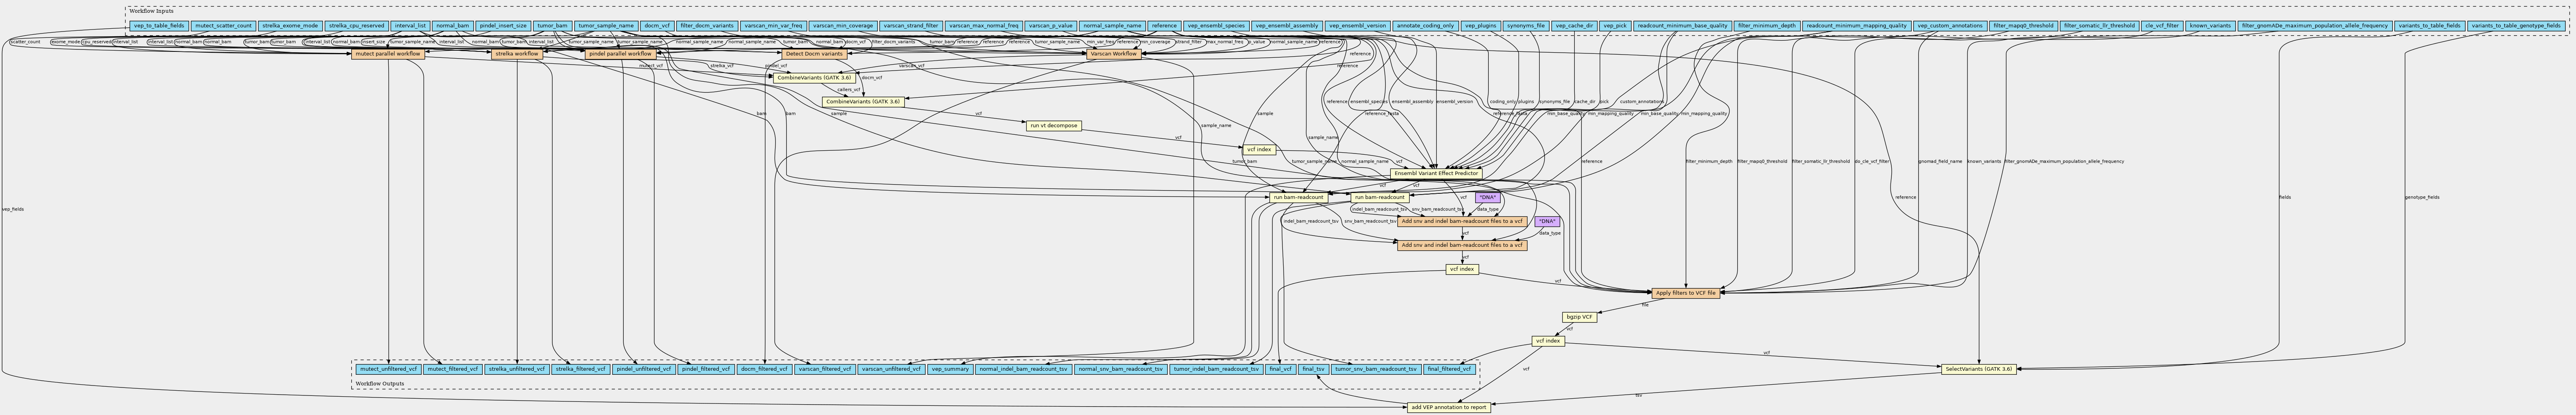Image resolution: width=2576 pixels, height=415 pixels.
Task: Select the normal_sample_name workflow input box
Action: [1112, 25]
